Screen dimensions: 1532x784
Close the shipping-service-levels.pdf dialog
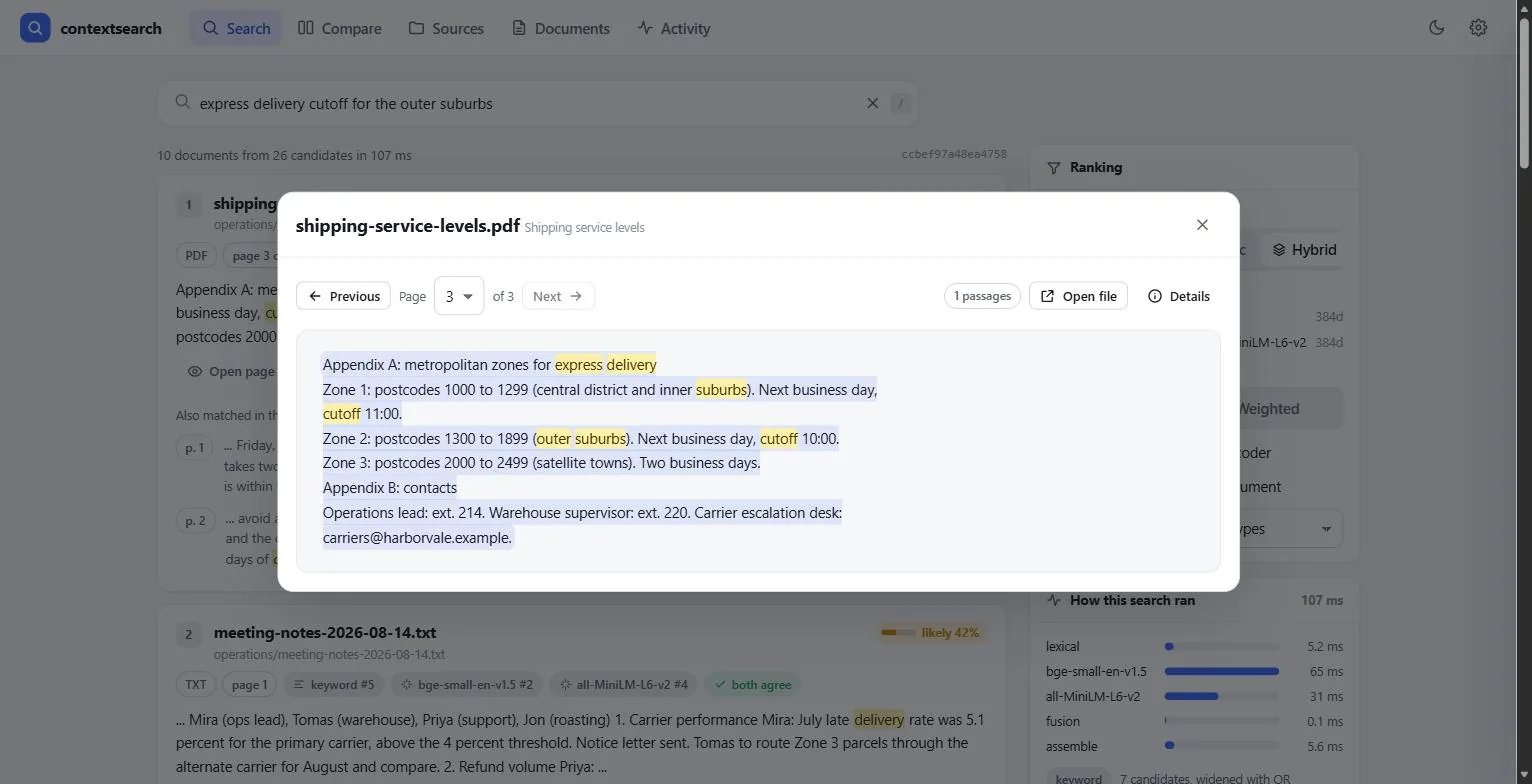1202,225
